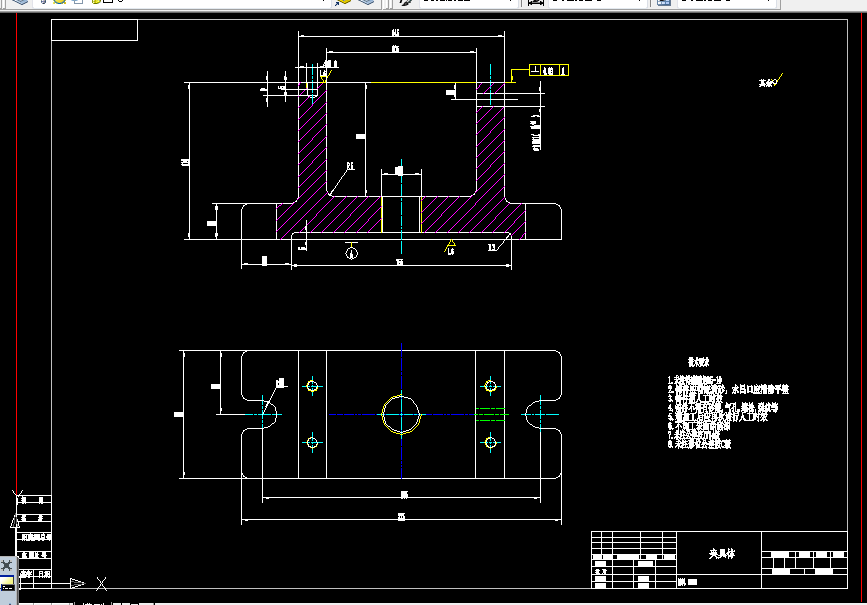Screen dimensions: 867x605
Task: Select the 夹具体 title block text
Action: point(722,554)
